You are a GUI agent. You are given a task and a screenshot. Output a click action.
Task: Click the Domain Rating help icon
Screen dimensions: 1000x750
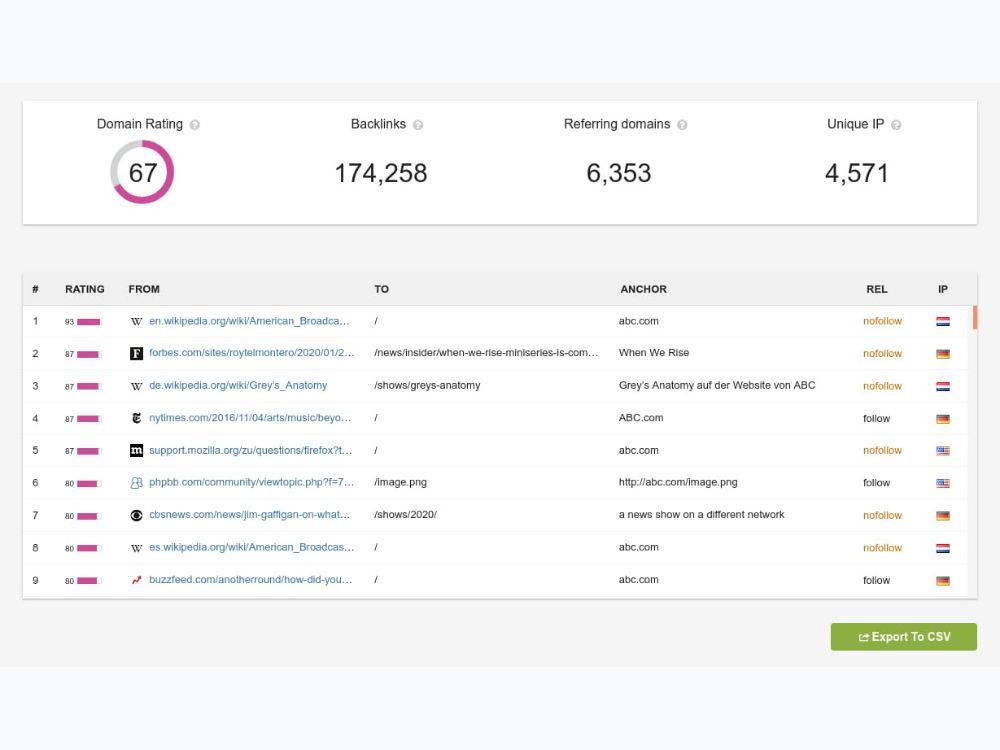(195, 125)
